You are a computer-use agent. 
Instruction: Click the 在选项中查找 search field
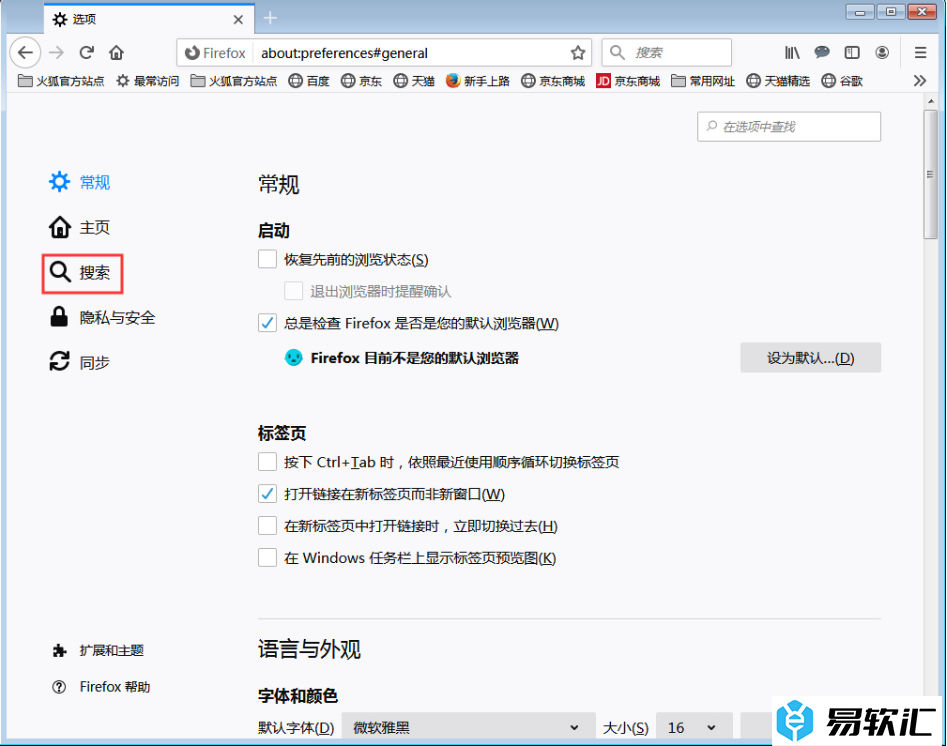coord(789,127)
